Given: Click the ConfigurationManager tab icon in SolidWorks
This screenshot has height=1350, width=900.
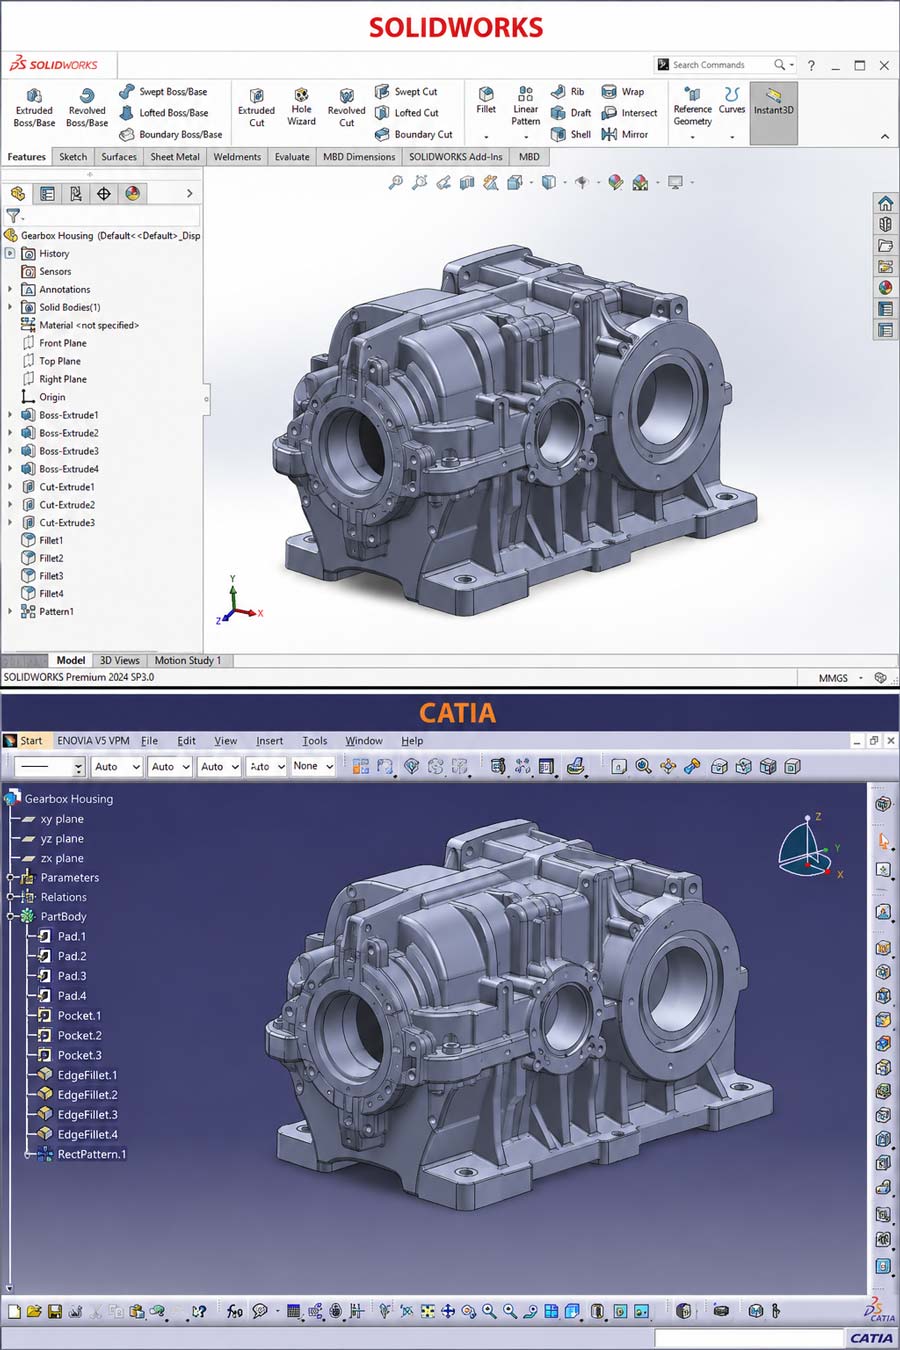Looking at the screenshot, I should pos(75,194).
